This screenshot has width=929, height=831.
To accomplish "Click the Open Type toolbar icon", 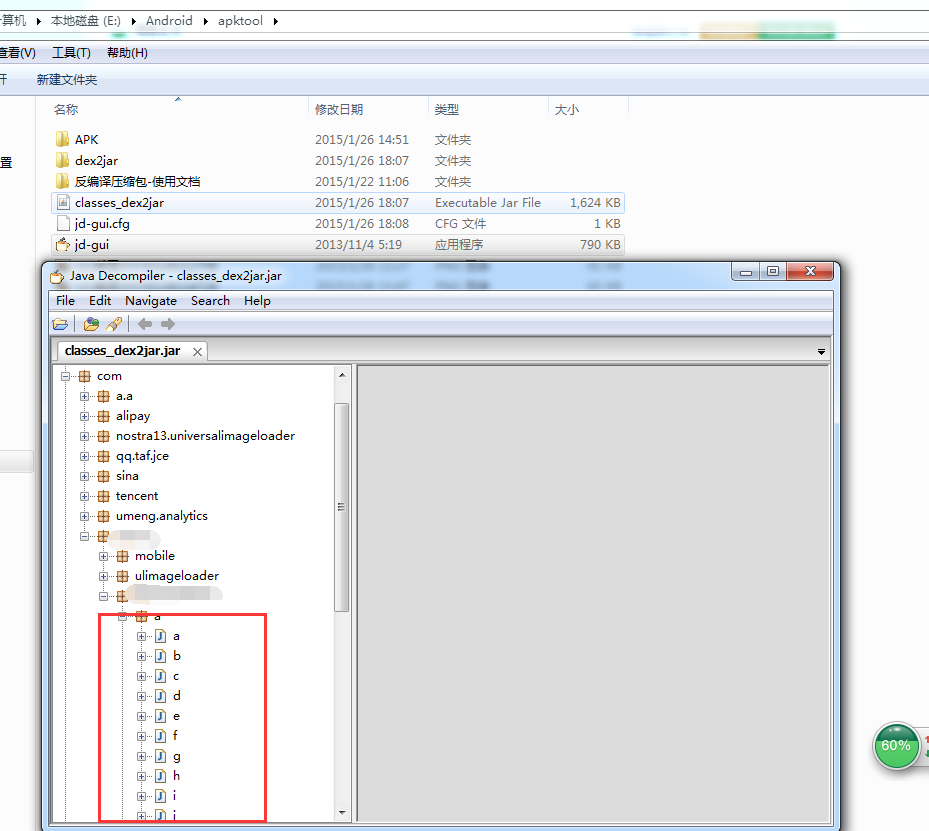I will (x=91, y=324).
